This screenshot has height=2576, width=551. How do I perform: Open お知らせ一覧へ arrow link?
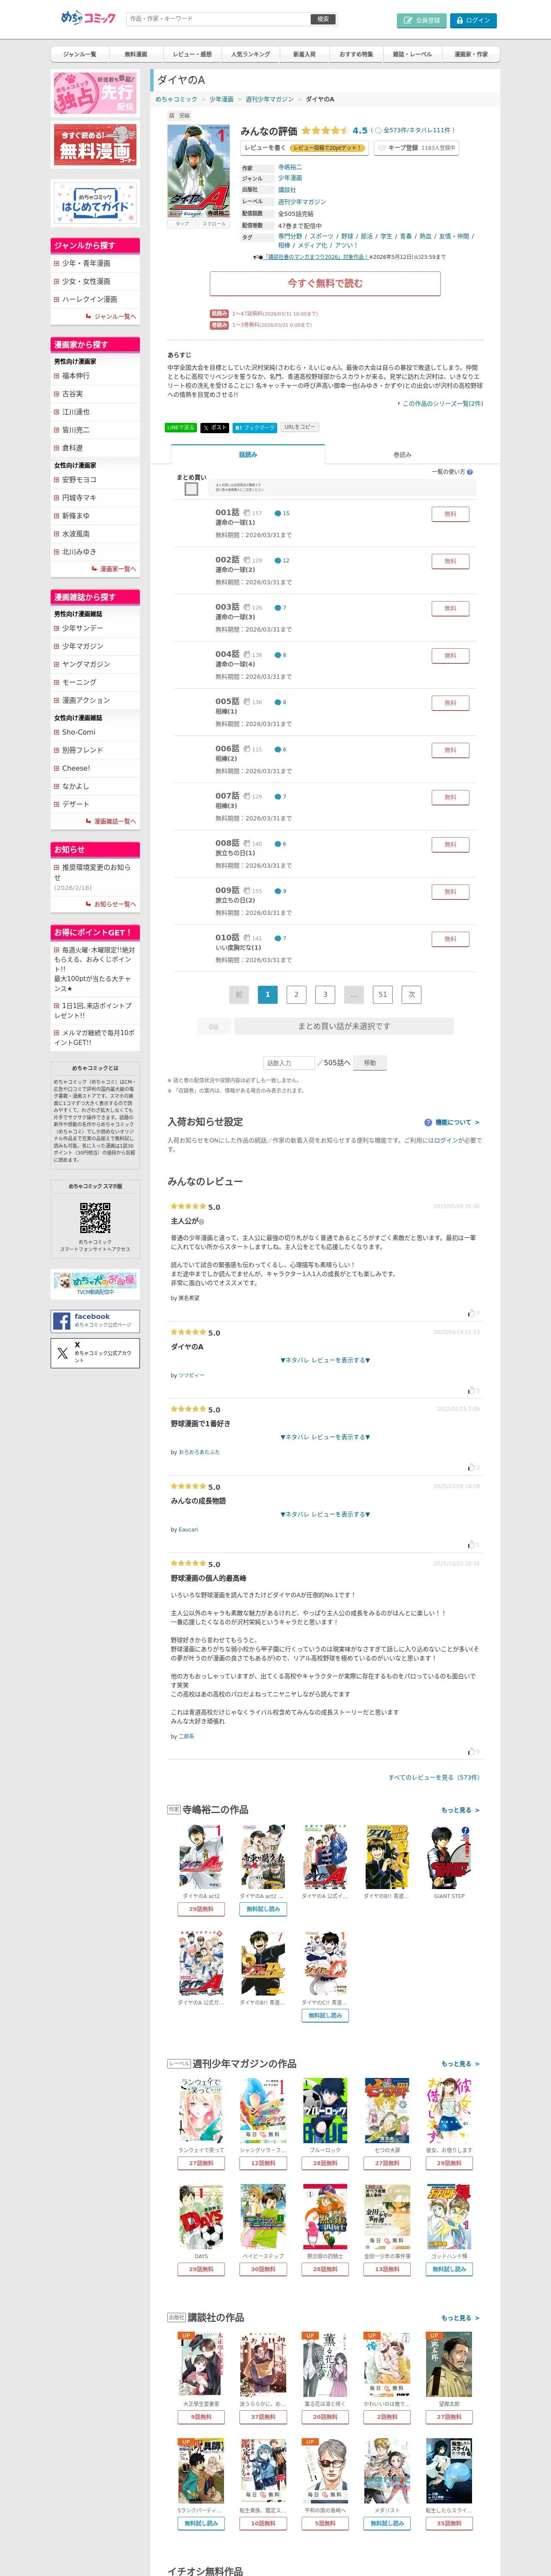(112, 904)
